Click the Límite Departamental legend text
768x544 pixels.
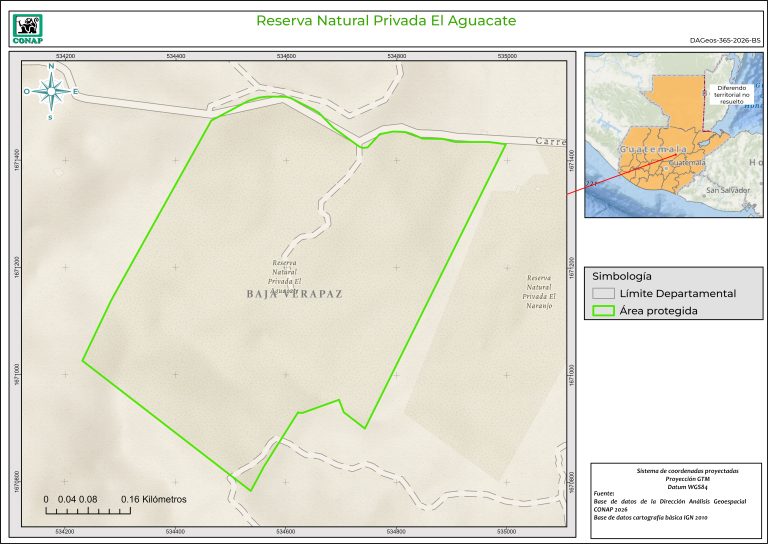tap(677, 294)
